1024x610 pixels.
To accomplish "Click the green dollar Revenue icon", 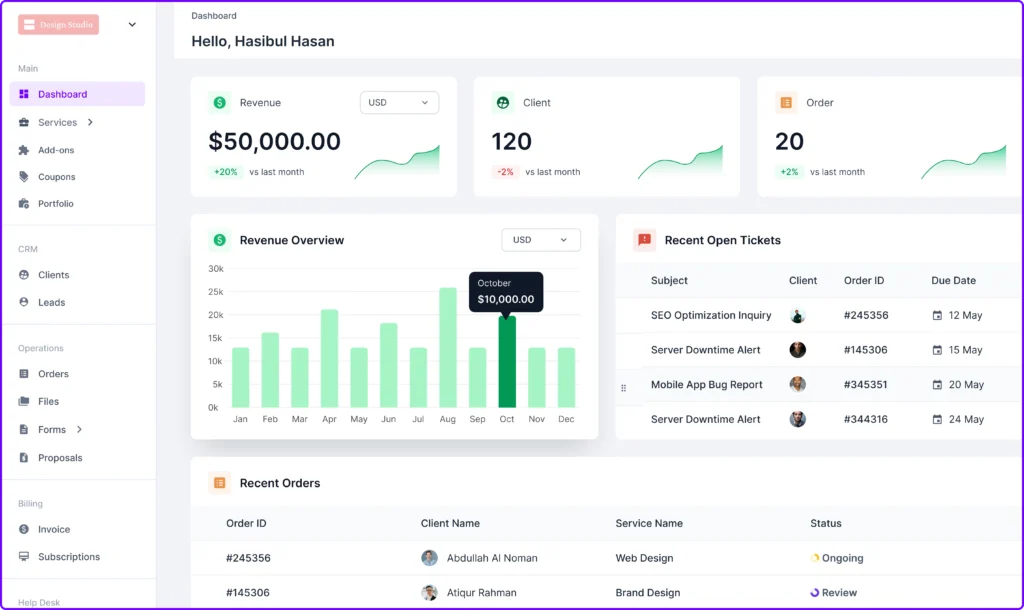I will point(219,102).
